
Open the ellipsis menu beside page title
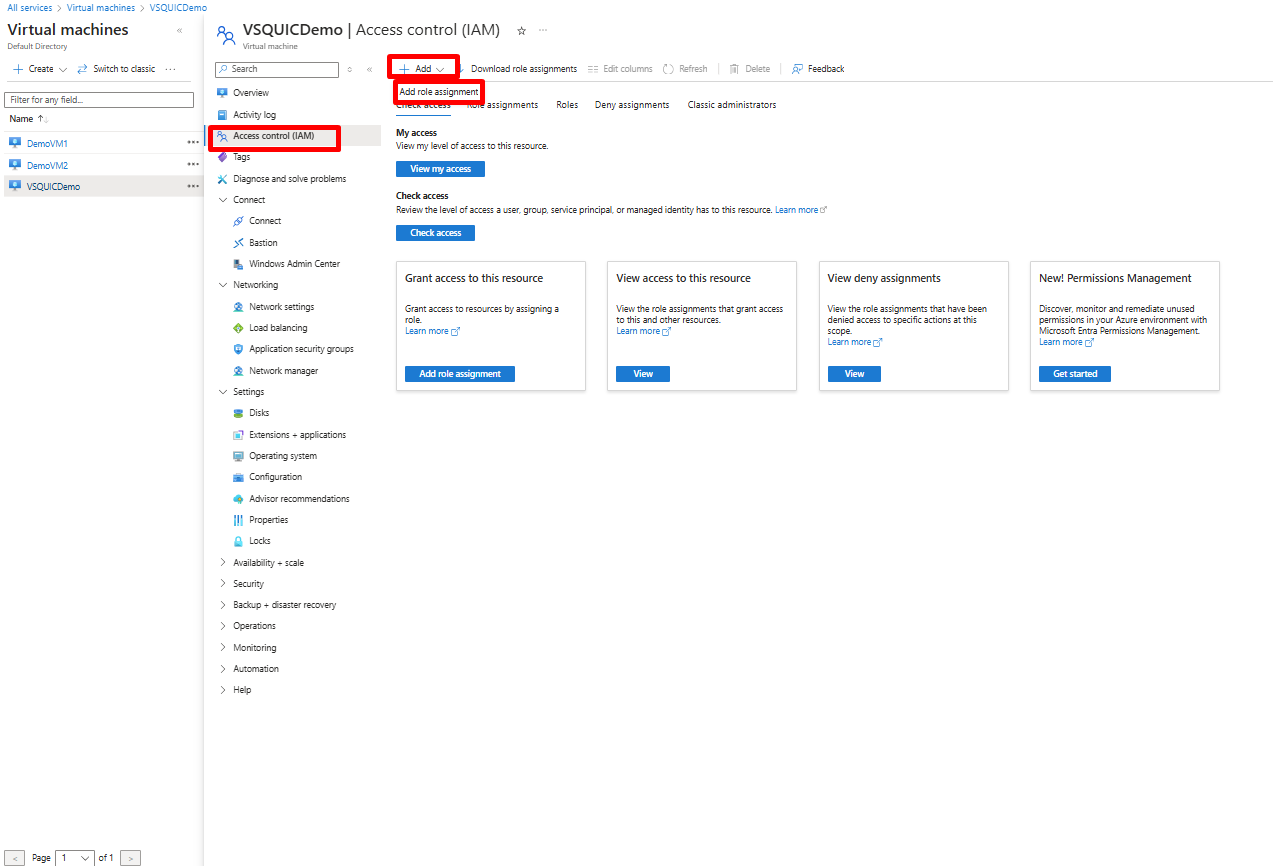point(543,31)
